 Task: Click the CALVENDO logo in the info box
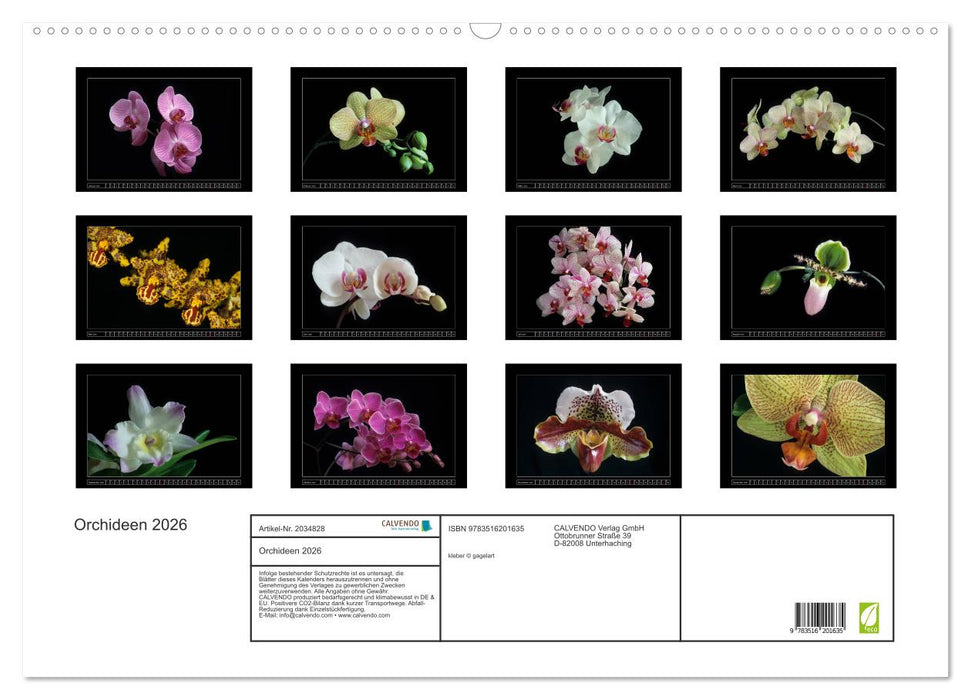coord(406,525)
